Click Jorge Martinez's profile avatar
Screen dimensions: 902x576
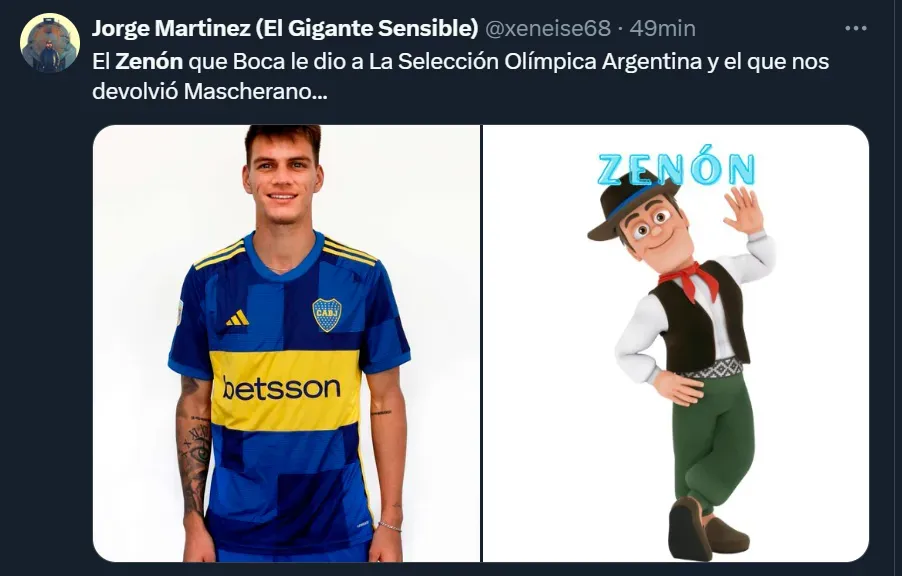50,43
